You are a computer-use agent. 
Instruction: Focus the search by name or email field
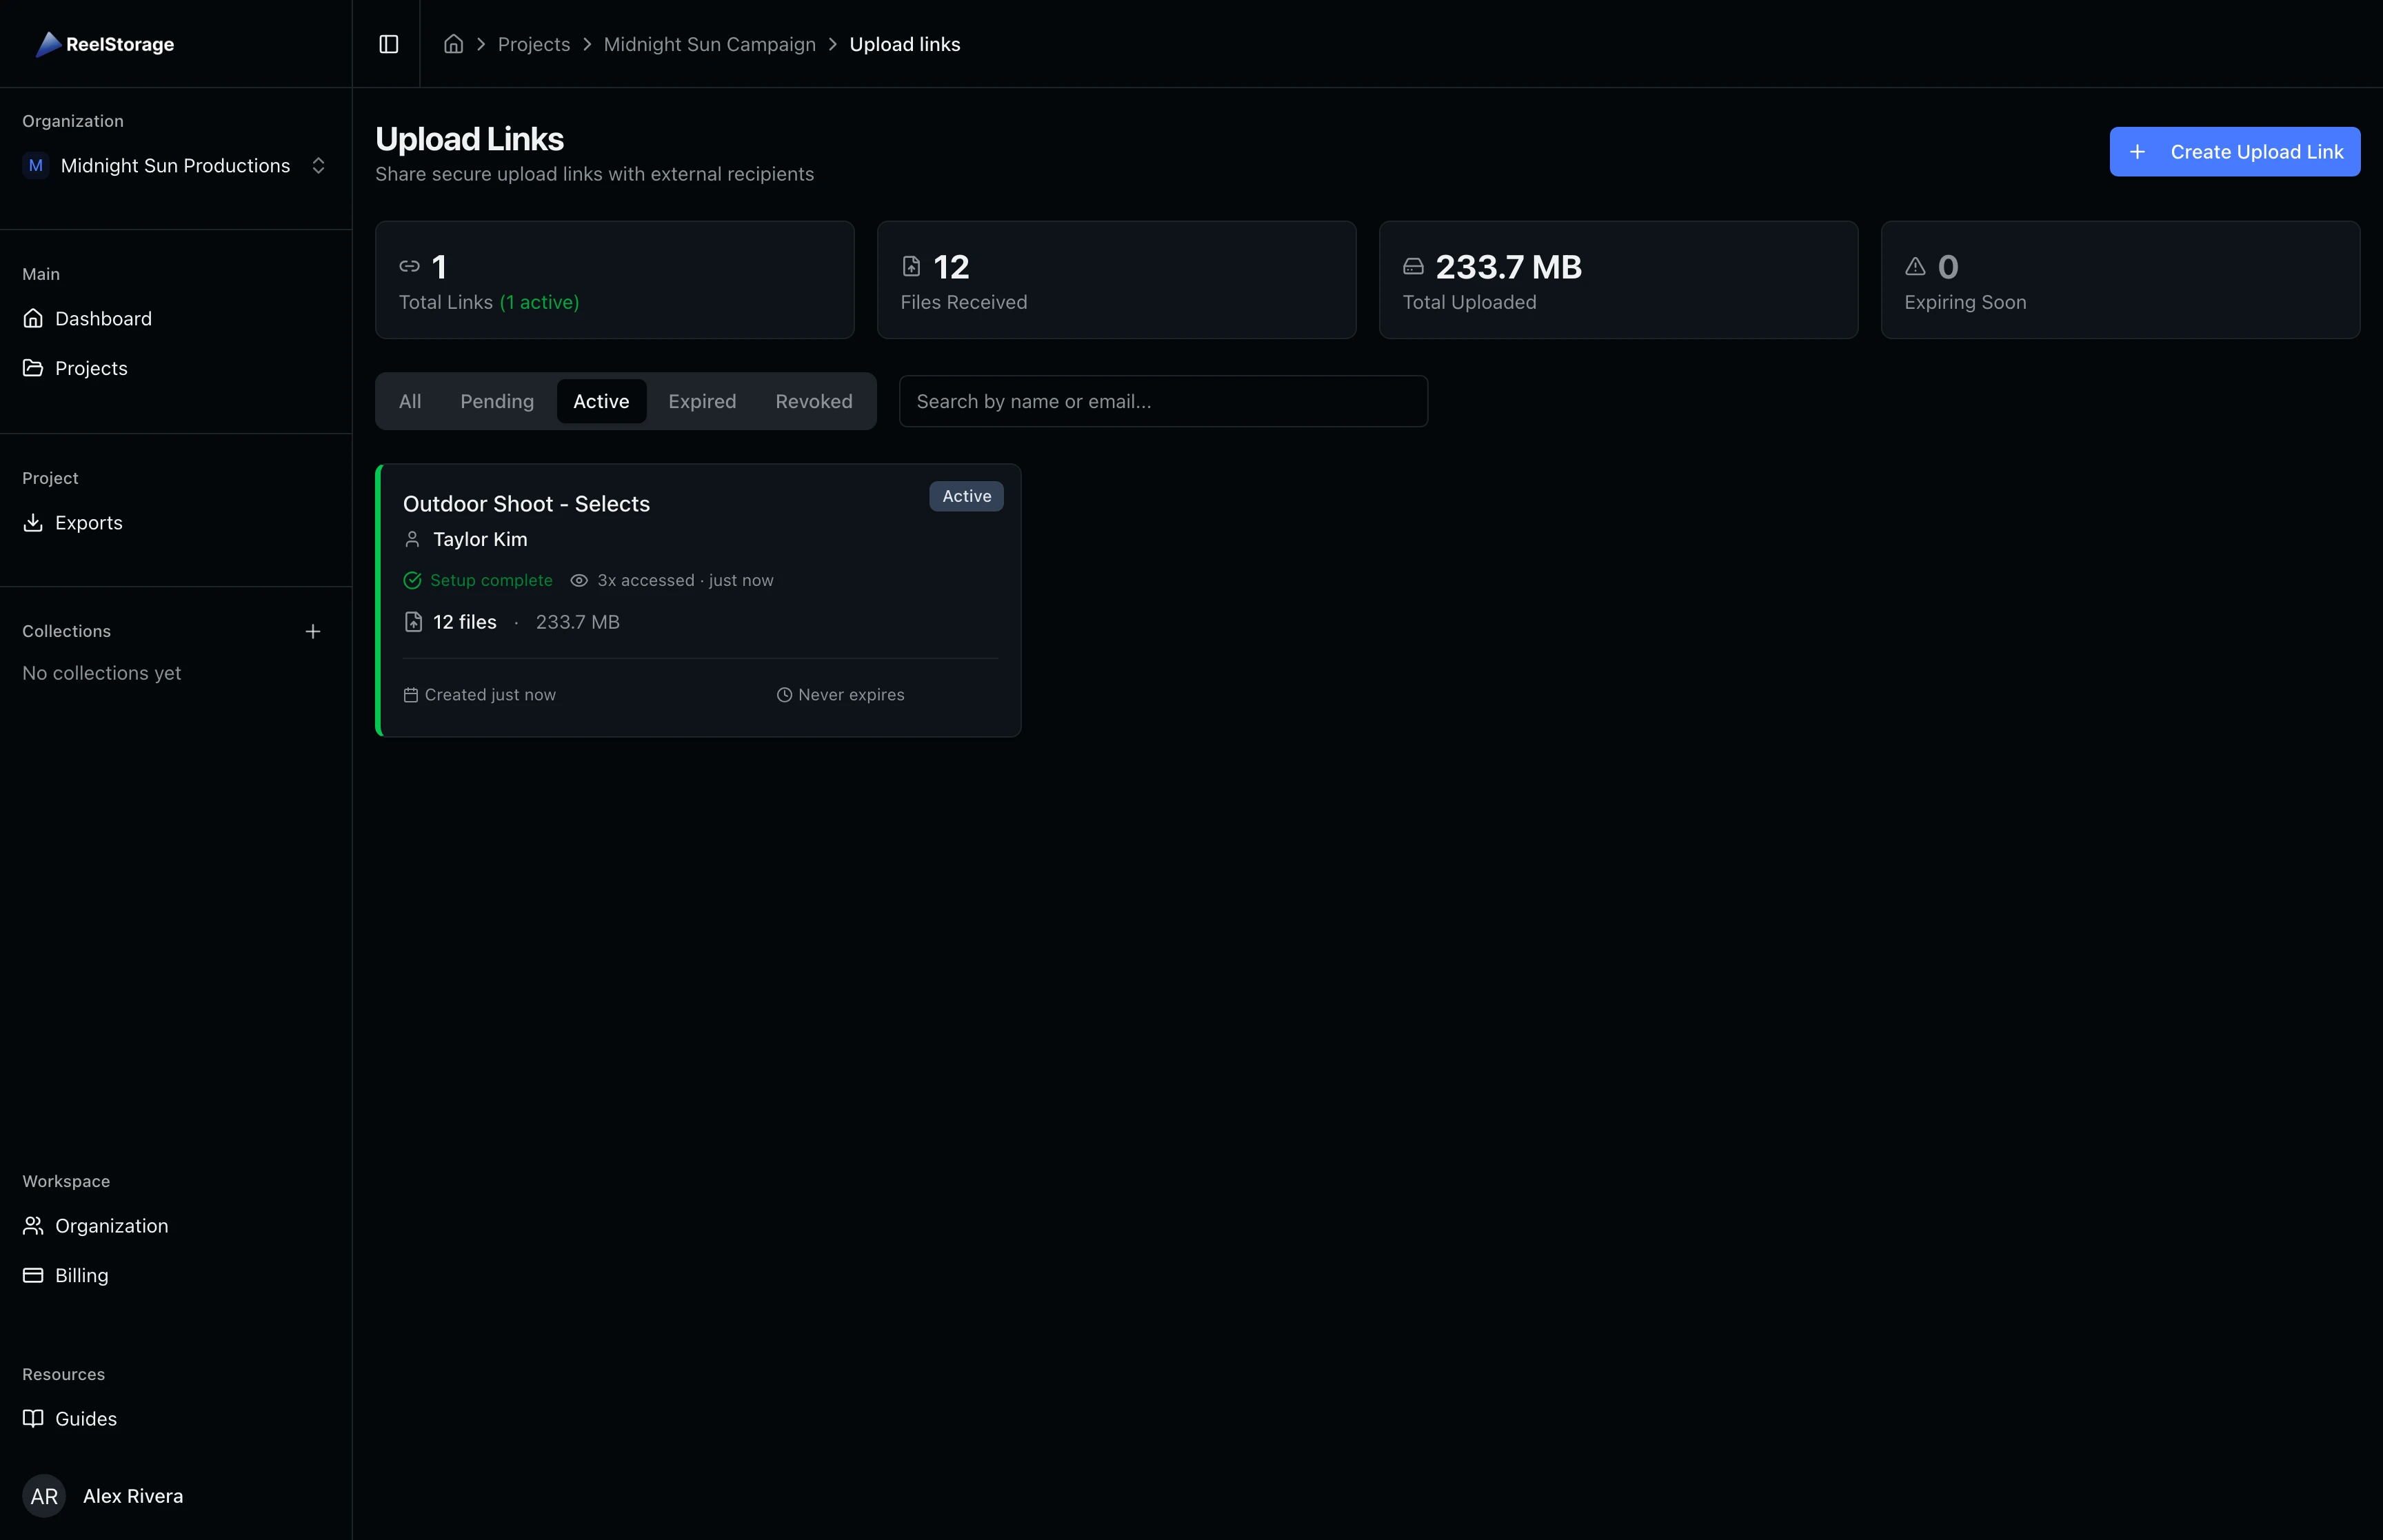(1162, 401)
